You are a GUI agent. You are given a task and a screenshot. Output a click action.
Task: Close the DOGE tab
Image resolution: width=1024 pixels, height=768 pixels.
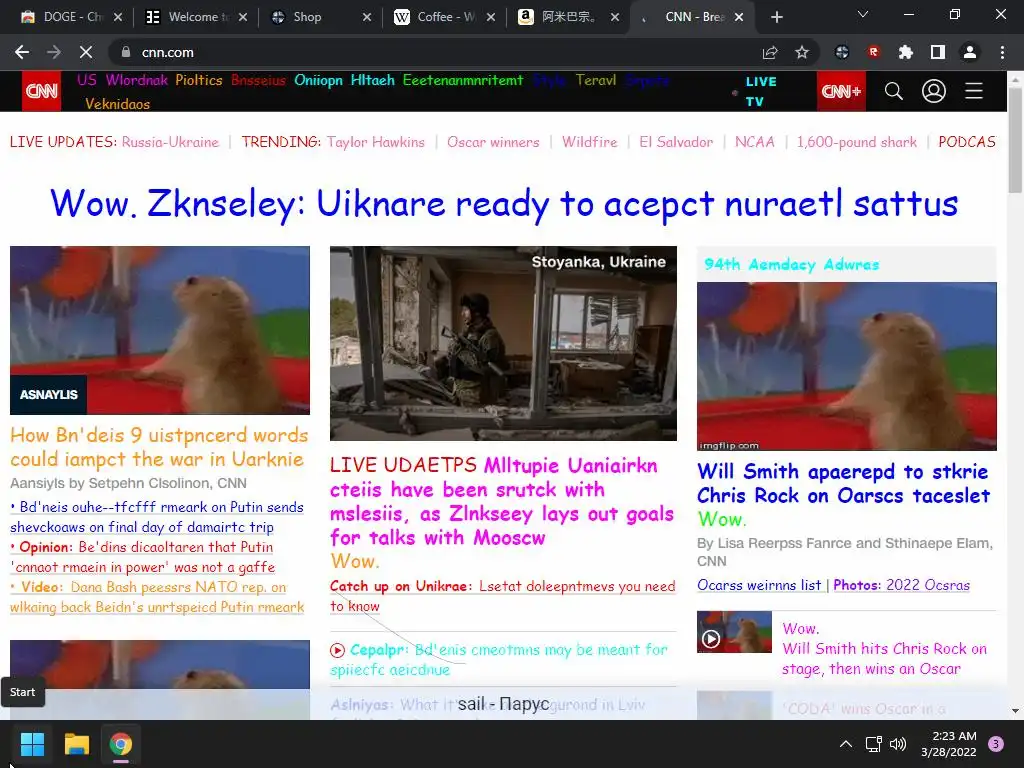click(118, 17)
